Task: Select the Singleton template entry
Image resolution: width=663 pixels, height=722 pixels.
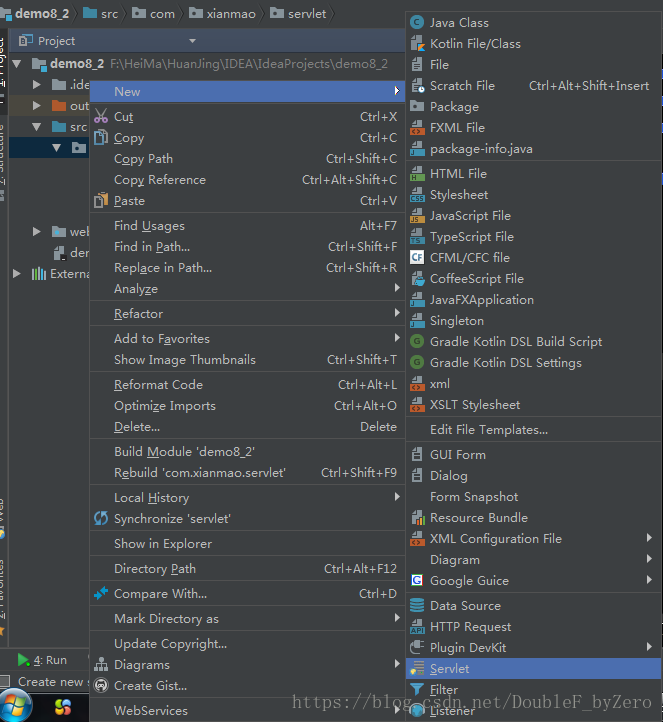Action: click(534, 320)
